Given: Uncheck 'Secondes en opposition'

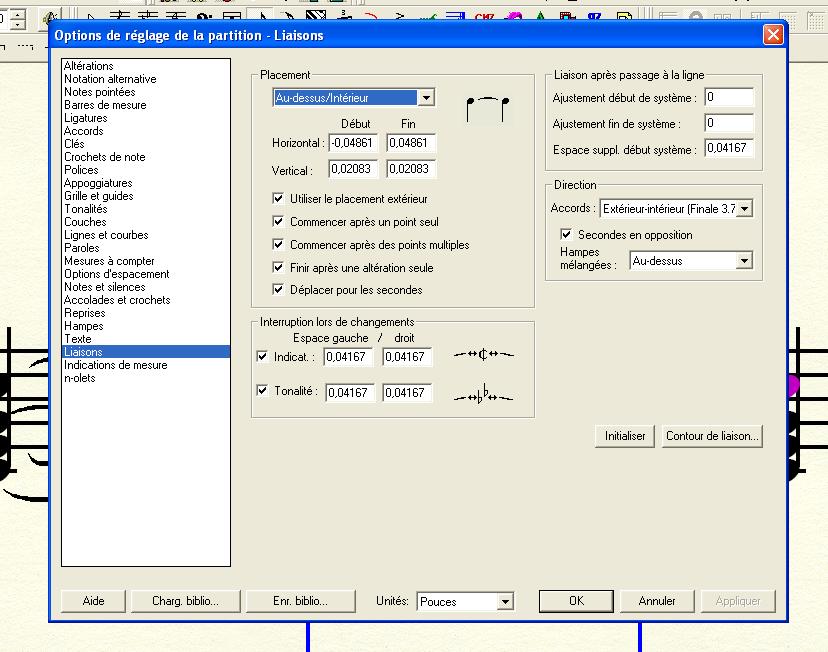Looking at the screenshot, I should coord(568,235).
